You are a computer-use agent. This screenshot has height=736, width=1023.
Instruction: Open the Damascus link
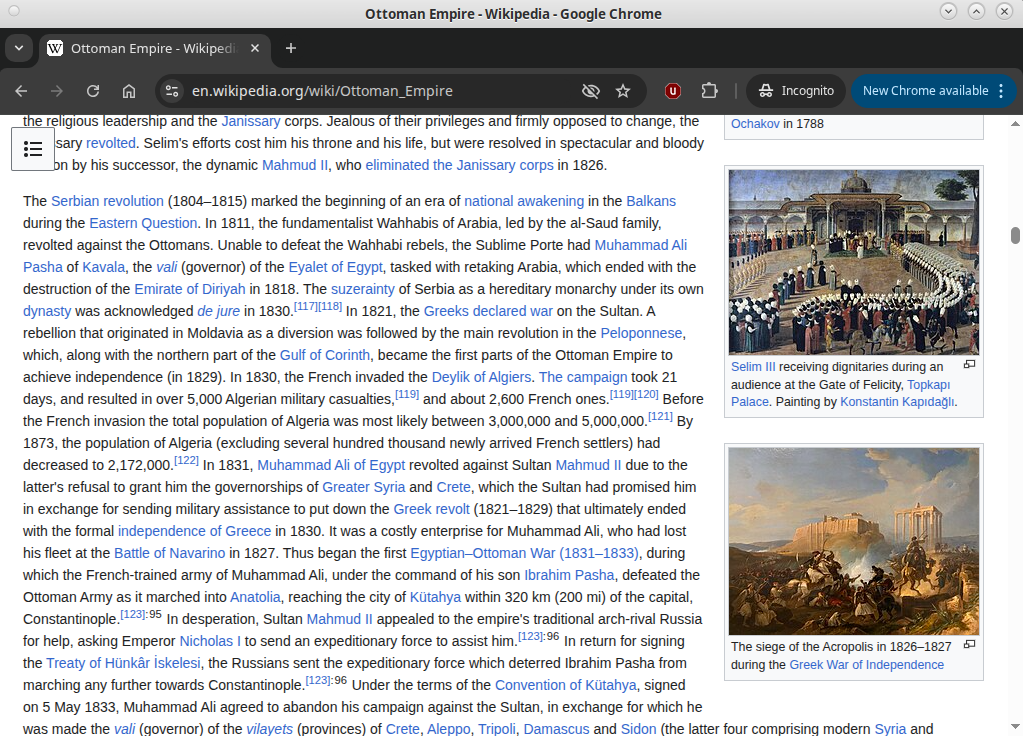[x=556, y=729]
